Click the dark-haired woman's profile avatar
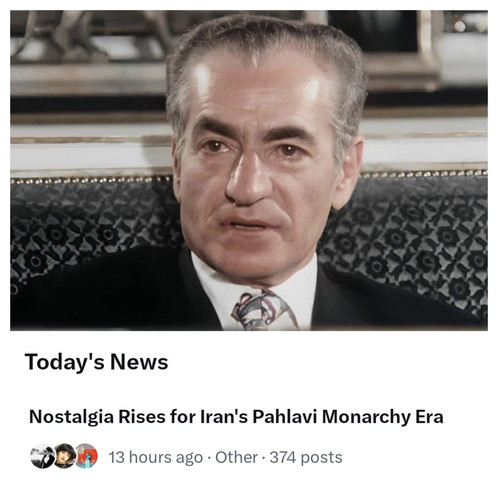Image resolution: width=498 pixels, height=500 pixels. [x=65, y=456]
